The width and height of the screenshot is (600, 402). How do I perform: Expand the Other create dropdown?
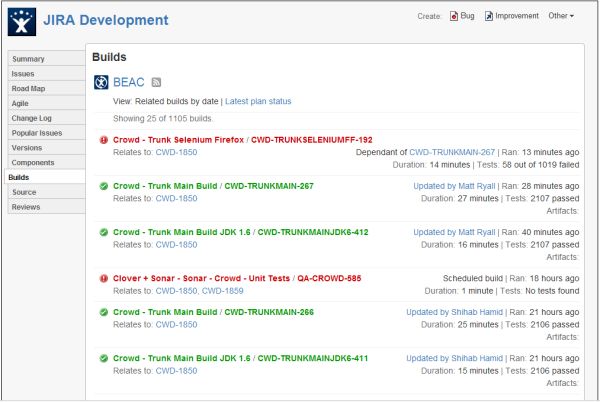click(x=561, y=16)
